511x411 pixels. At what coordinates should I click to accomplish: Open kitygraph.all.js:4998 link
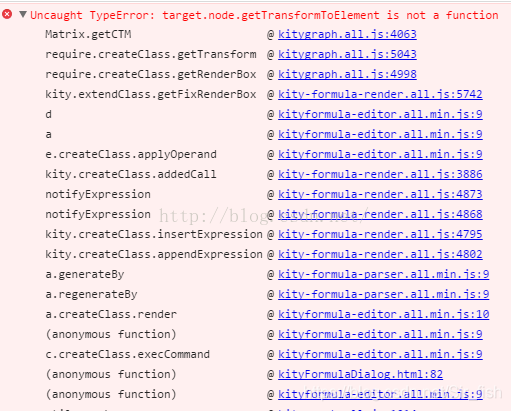click(347, 74)
